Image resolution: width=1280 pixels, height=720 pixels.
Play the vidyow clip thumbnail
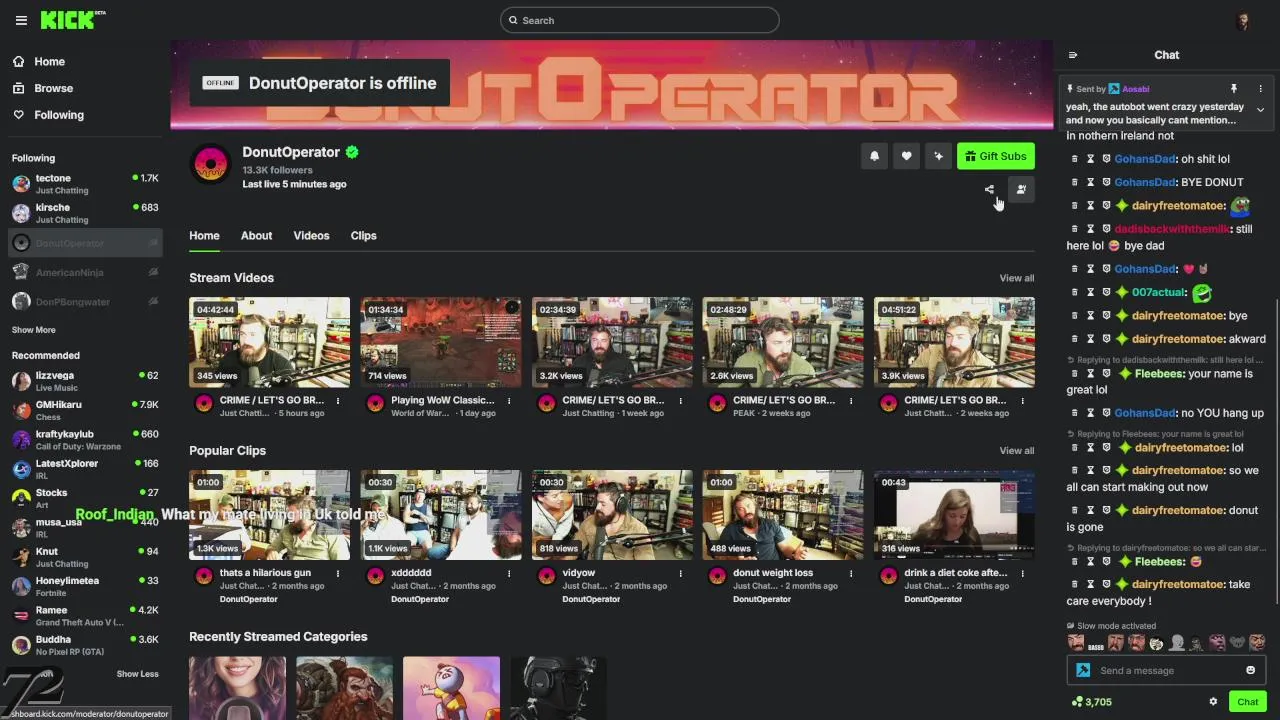click(x=611, y=515)
